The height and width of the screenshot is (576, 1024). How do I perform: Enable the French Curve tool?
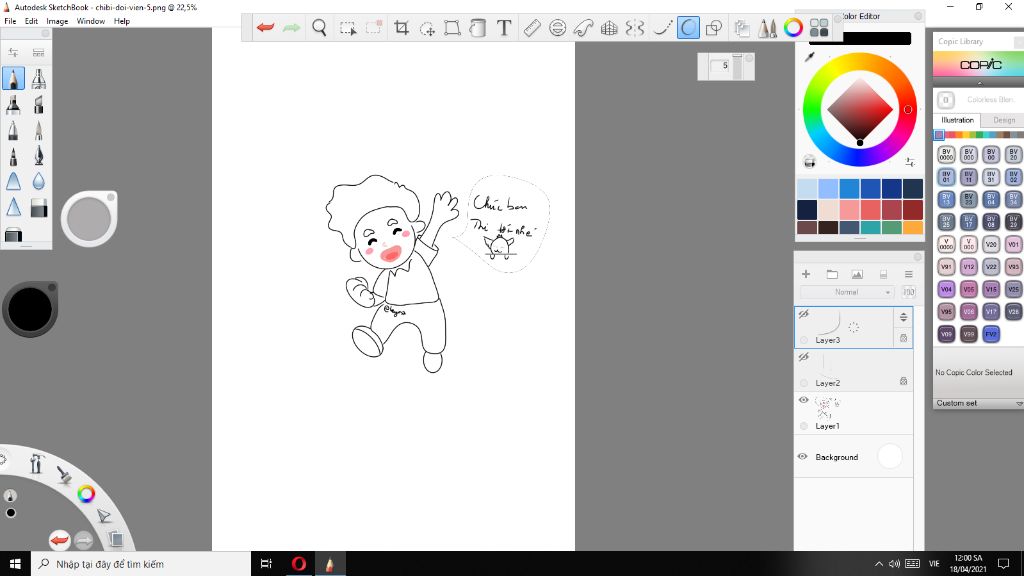(583, 27)
